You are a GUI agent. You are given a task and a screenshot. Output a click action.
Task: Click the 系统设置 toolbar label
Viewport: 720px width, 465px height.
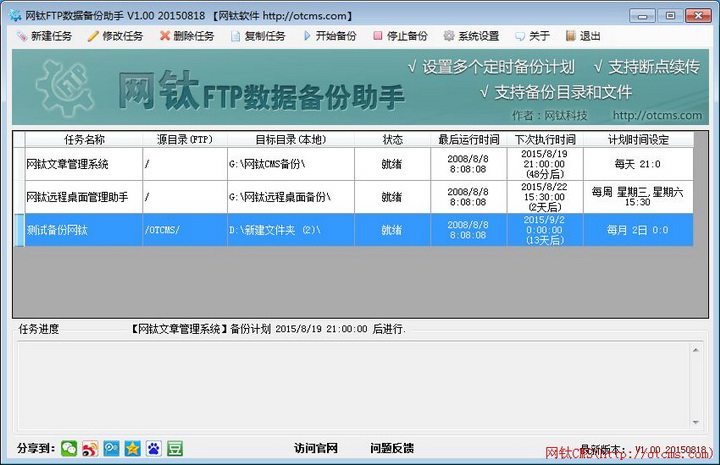pyautogui.click(x=478, y=36)
